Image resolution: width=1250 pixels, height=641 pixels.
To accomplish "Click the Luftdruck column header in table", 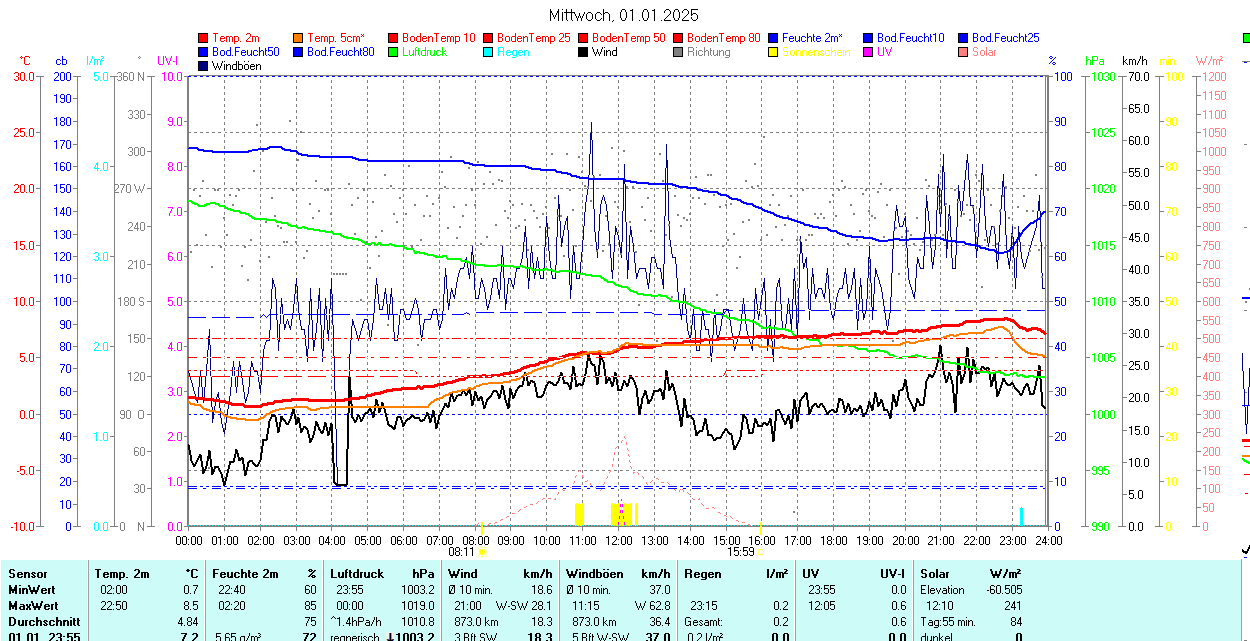I will click(x=357, y=574).
